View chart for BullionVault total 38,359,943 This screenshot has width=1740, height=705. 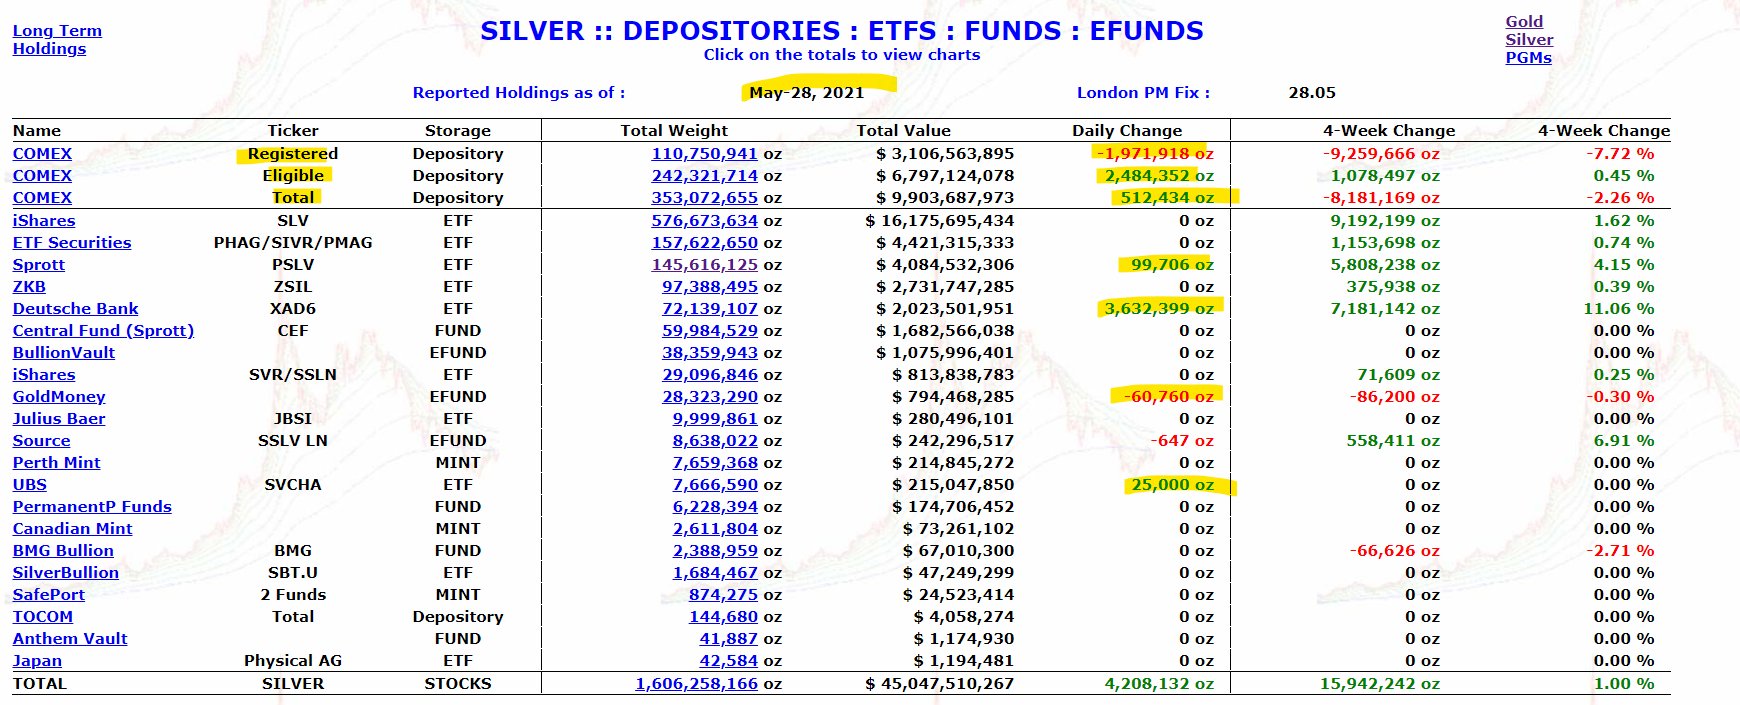pyautogui.click(x=710, y=353)
